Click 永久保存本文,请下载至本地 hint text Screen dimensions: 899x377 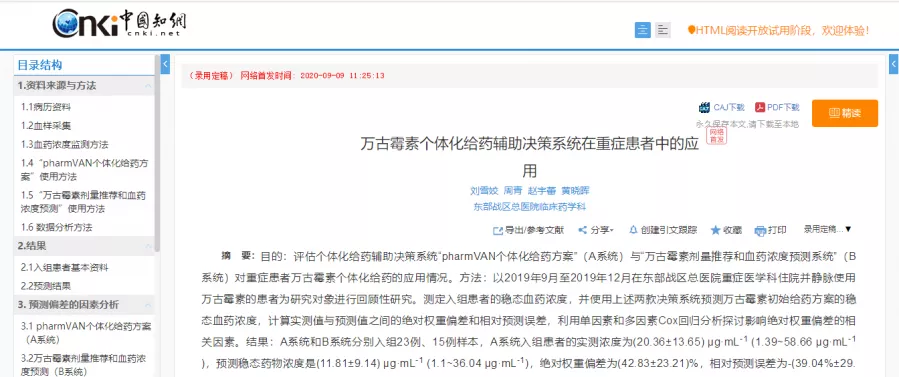click(747, 124)
